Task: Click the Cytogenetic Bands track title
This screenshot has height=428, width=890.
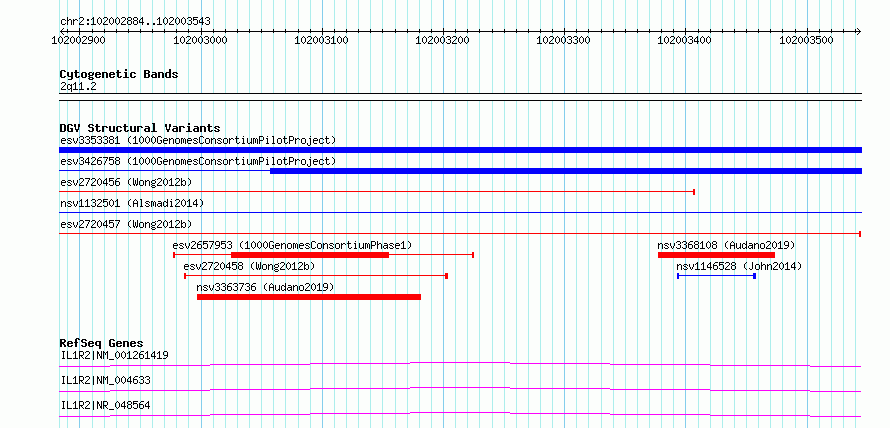Action: tap(119, 74)
